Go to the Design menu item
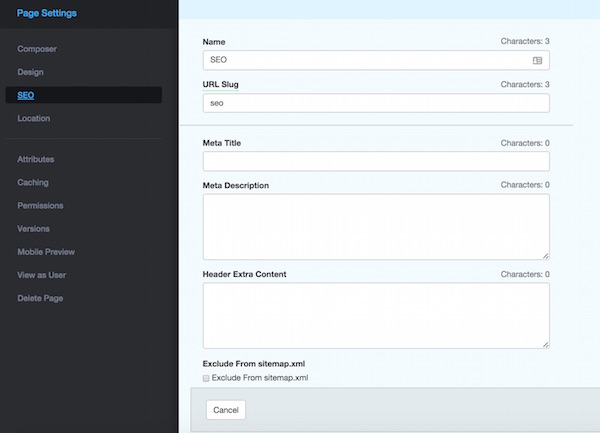Screen dimensions: 600x433 [x=31, y=72]
